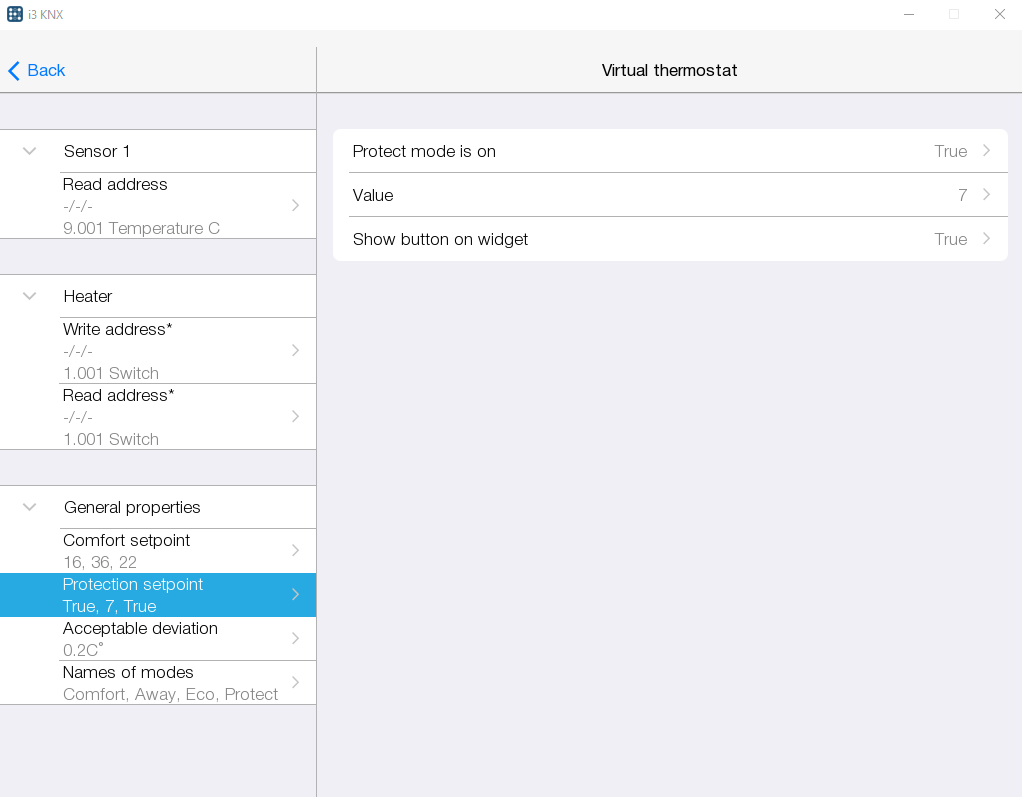This screenshot has width=1022, height=797.
Task: Click arrow next to Comfort setpoint
Action: pos(295,550)
